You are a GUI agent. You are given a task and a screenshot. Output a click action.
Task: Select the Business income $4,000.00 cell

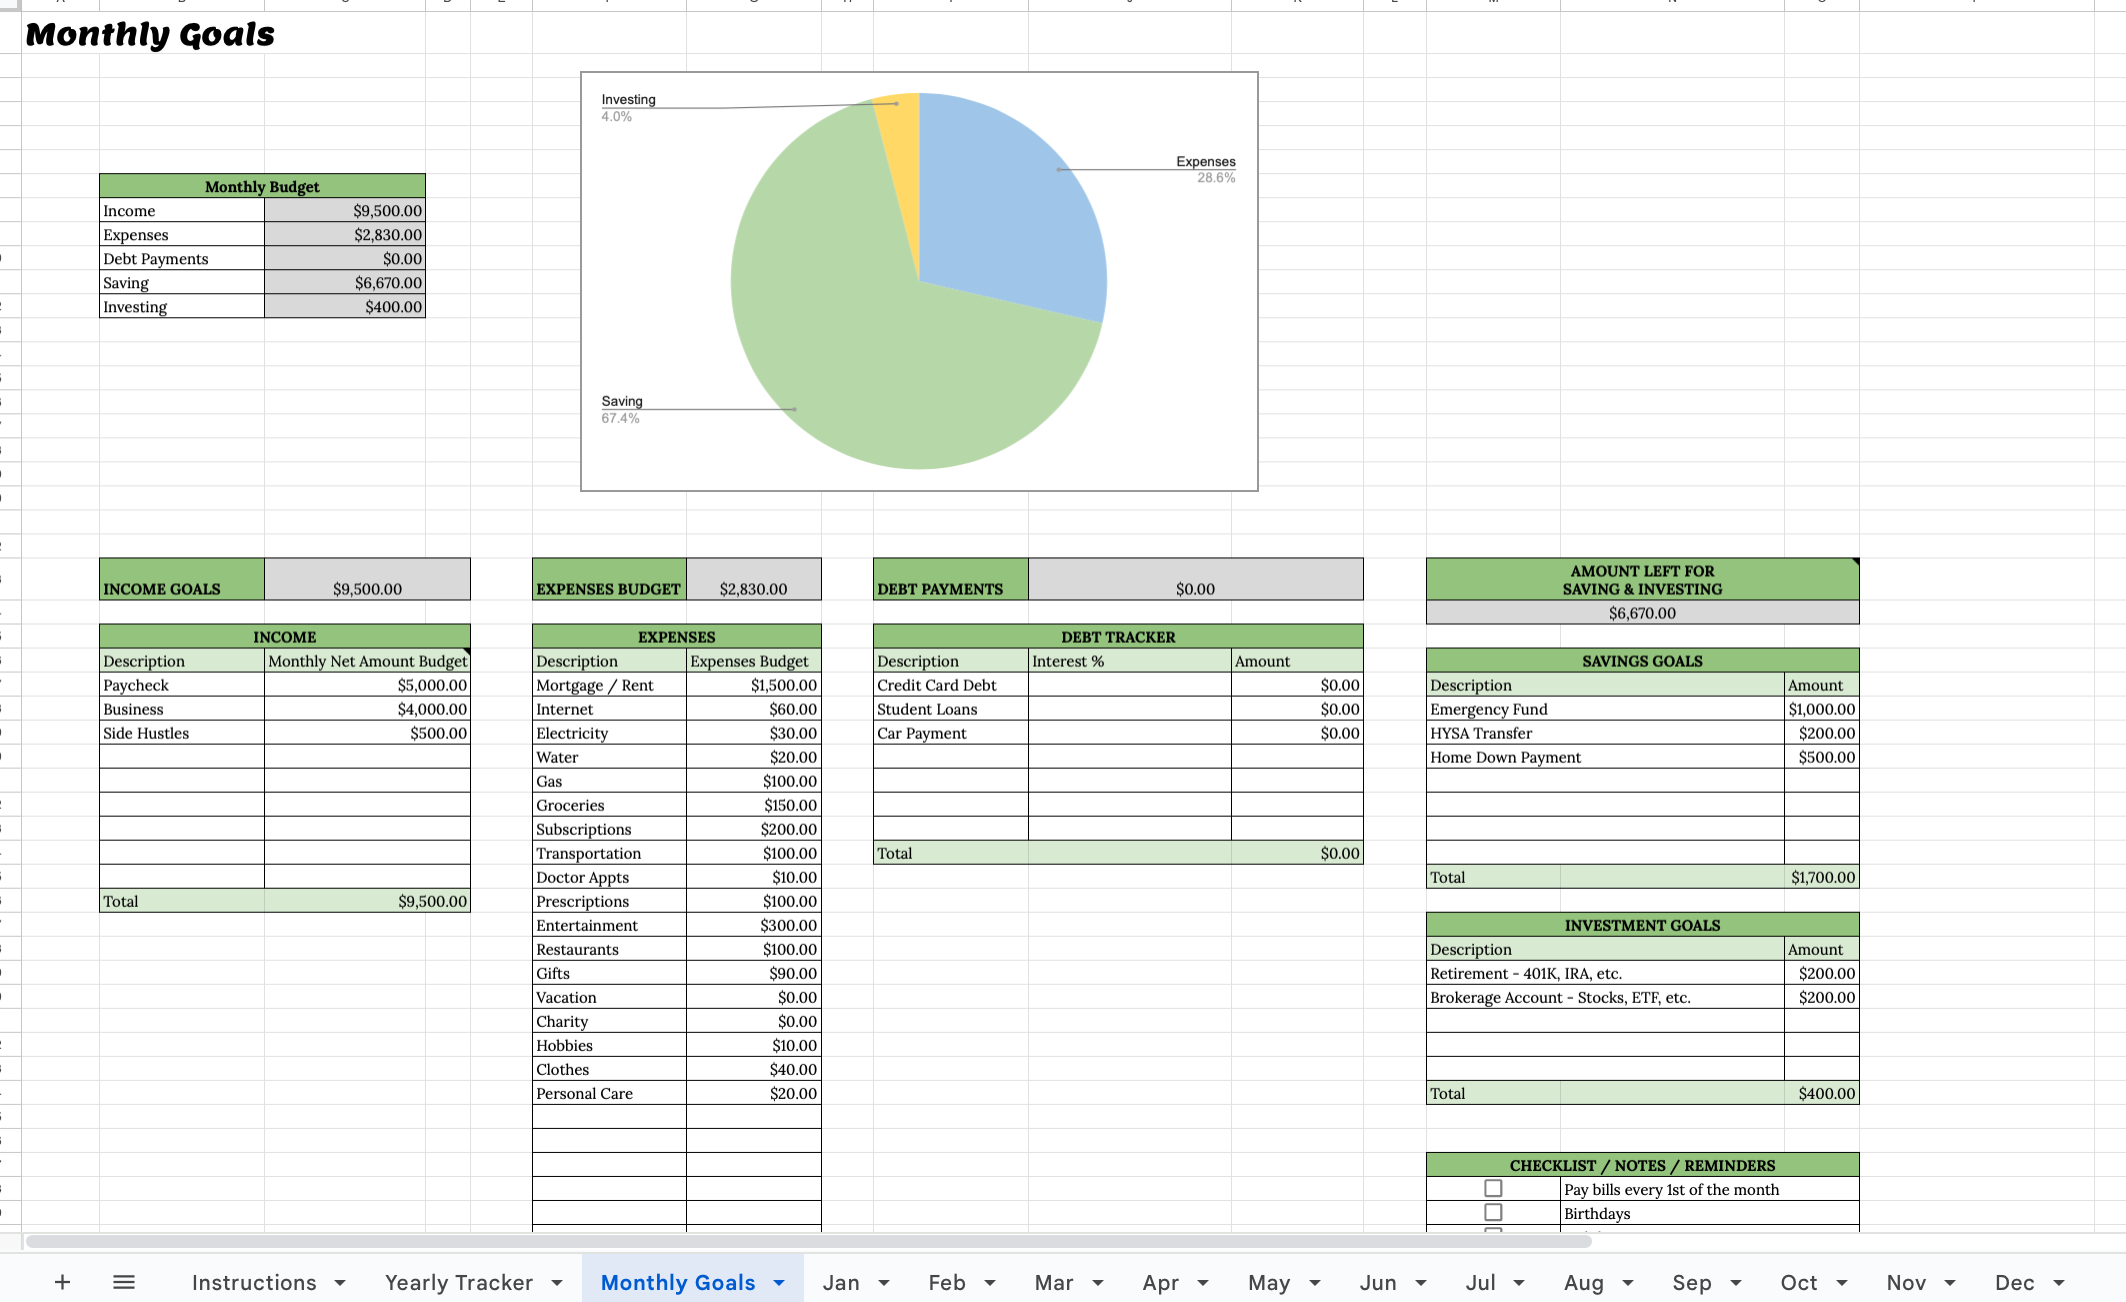367,709
